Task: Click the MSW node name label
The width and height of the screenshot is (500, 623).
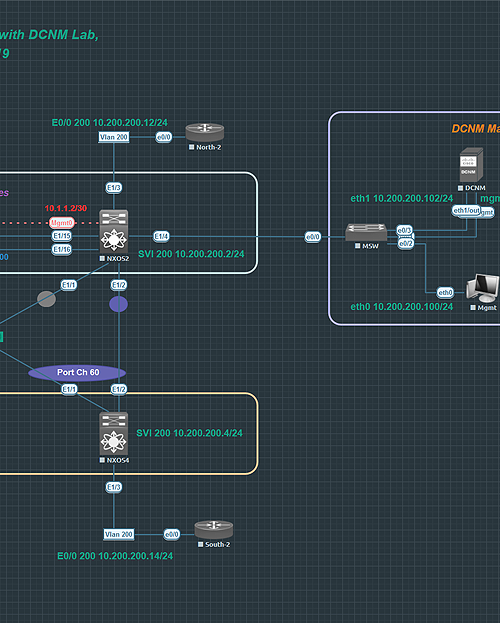Action: click(x=370, y=246)
